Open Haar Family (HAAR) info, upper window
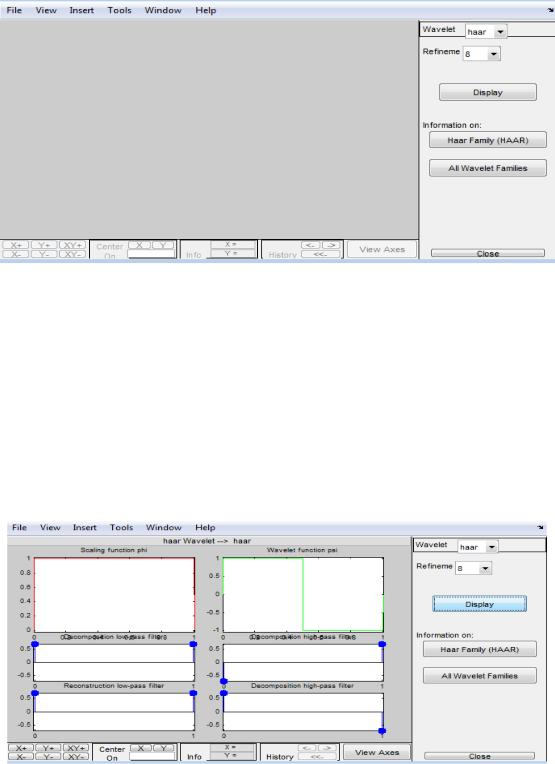Image resolution: width=555 pixels, height=764 pixels. click(x=488, y=140)
